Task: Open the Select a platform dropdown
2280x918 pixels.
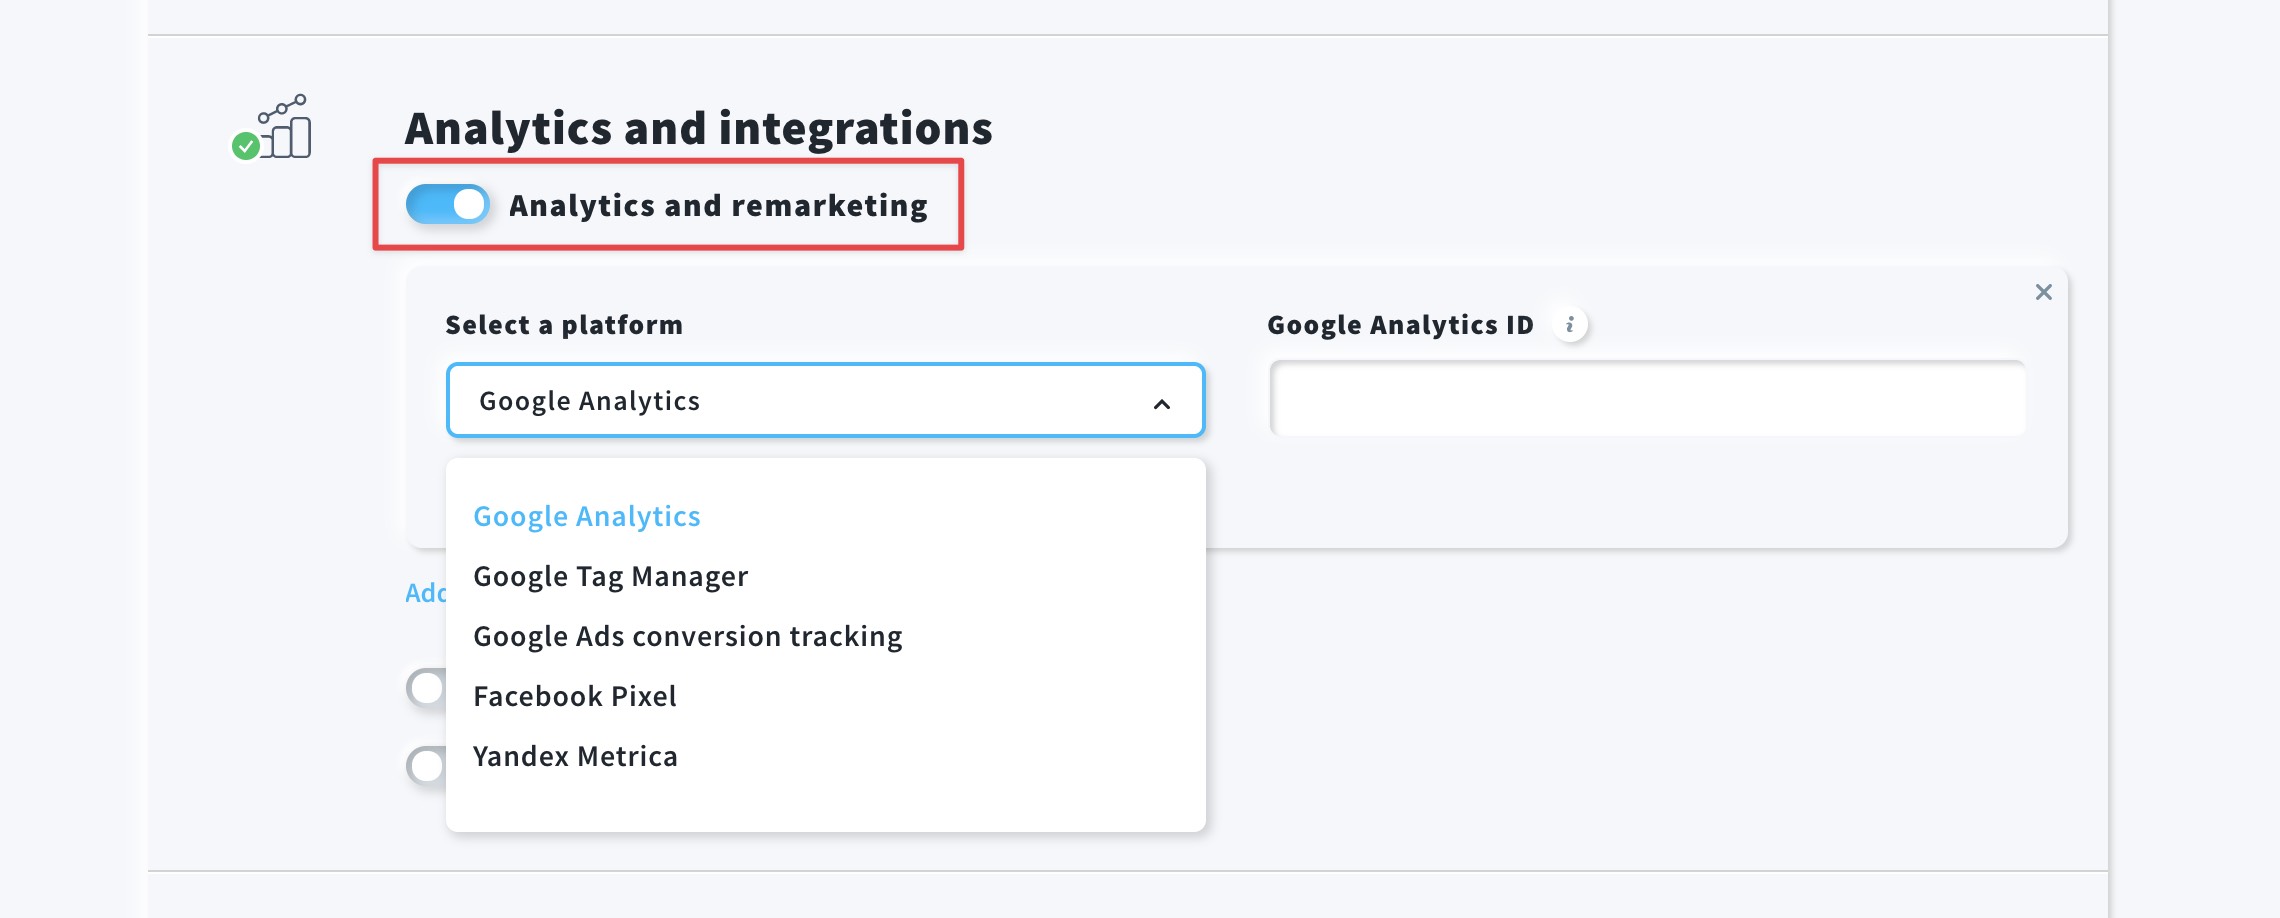Action: coord(825,400)
